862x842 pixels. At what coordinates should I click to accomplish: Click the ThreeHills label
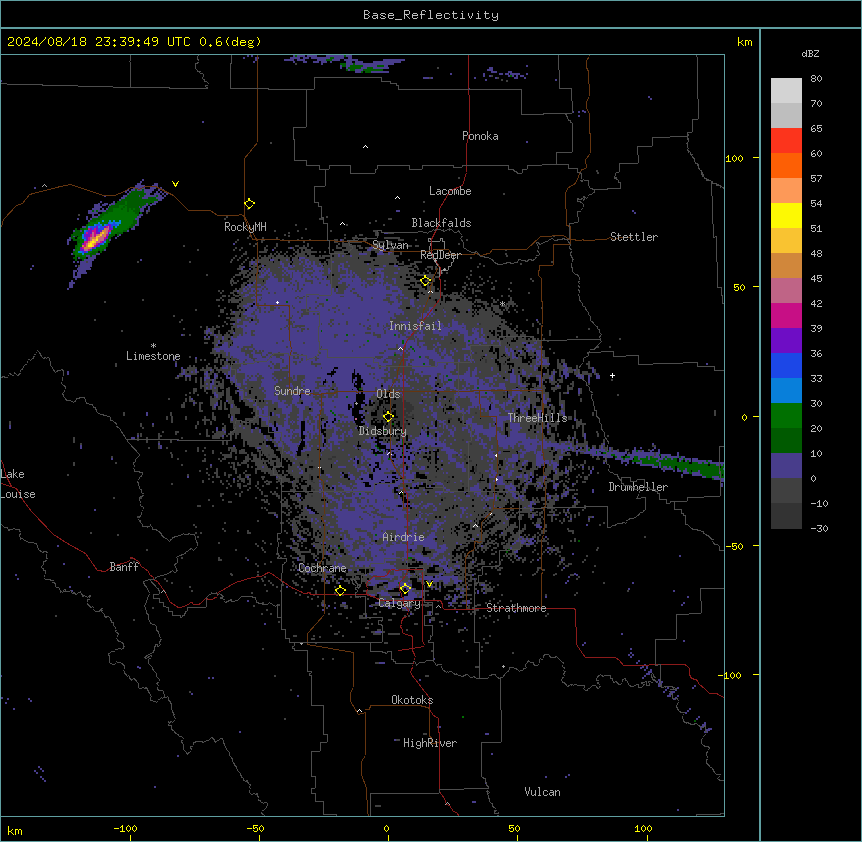[537, 418]
